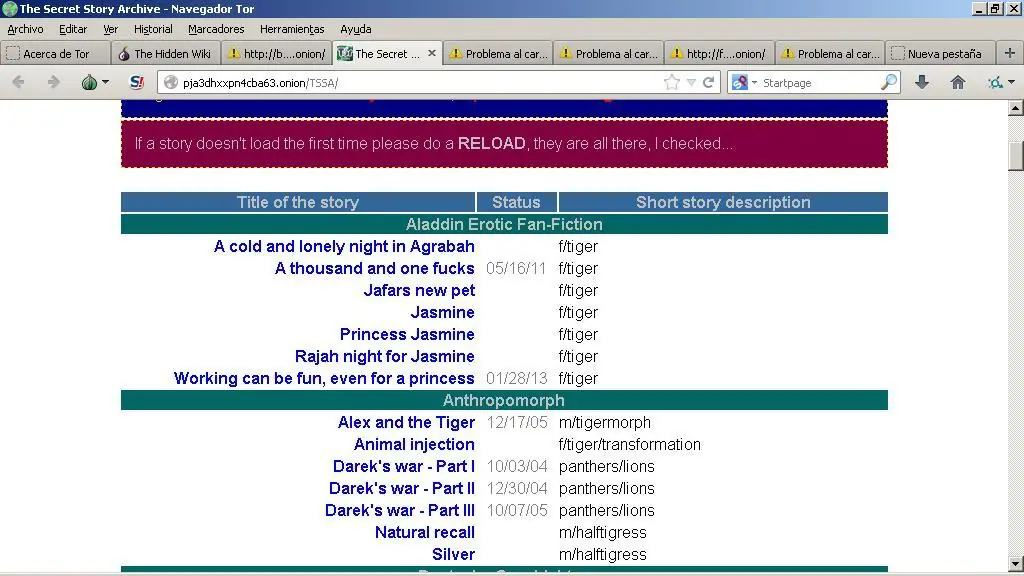Click the word RELOAD in the notice
Image resolution: width=1024 pixels, height=576 pixels.
click(x=491, y=143)
